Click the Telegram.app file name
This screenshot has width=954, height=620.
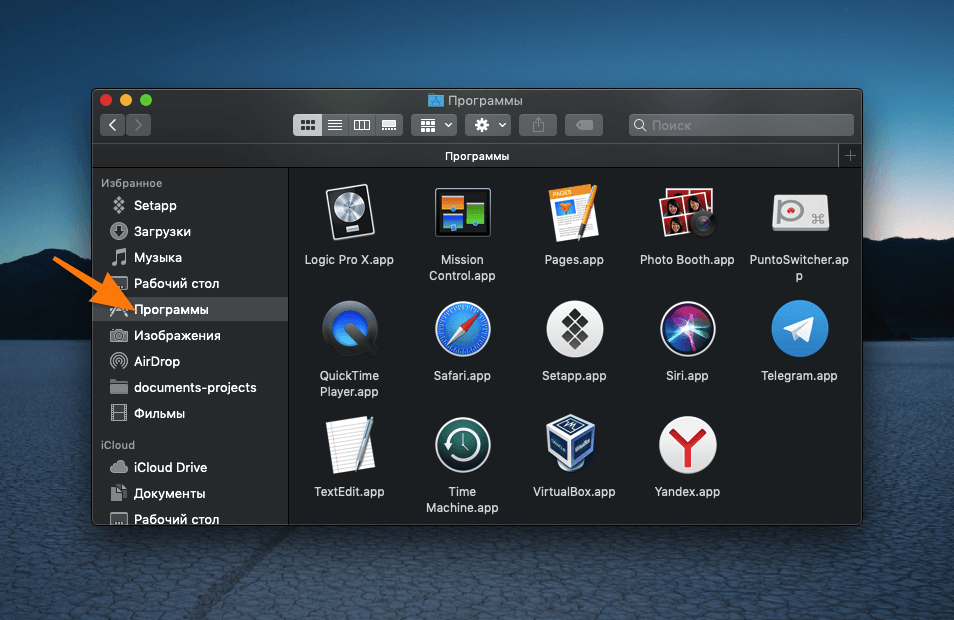point(799,376)
